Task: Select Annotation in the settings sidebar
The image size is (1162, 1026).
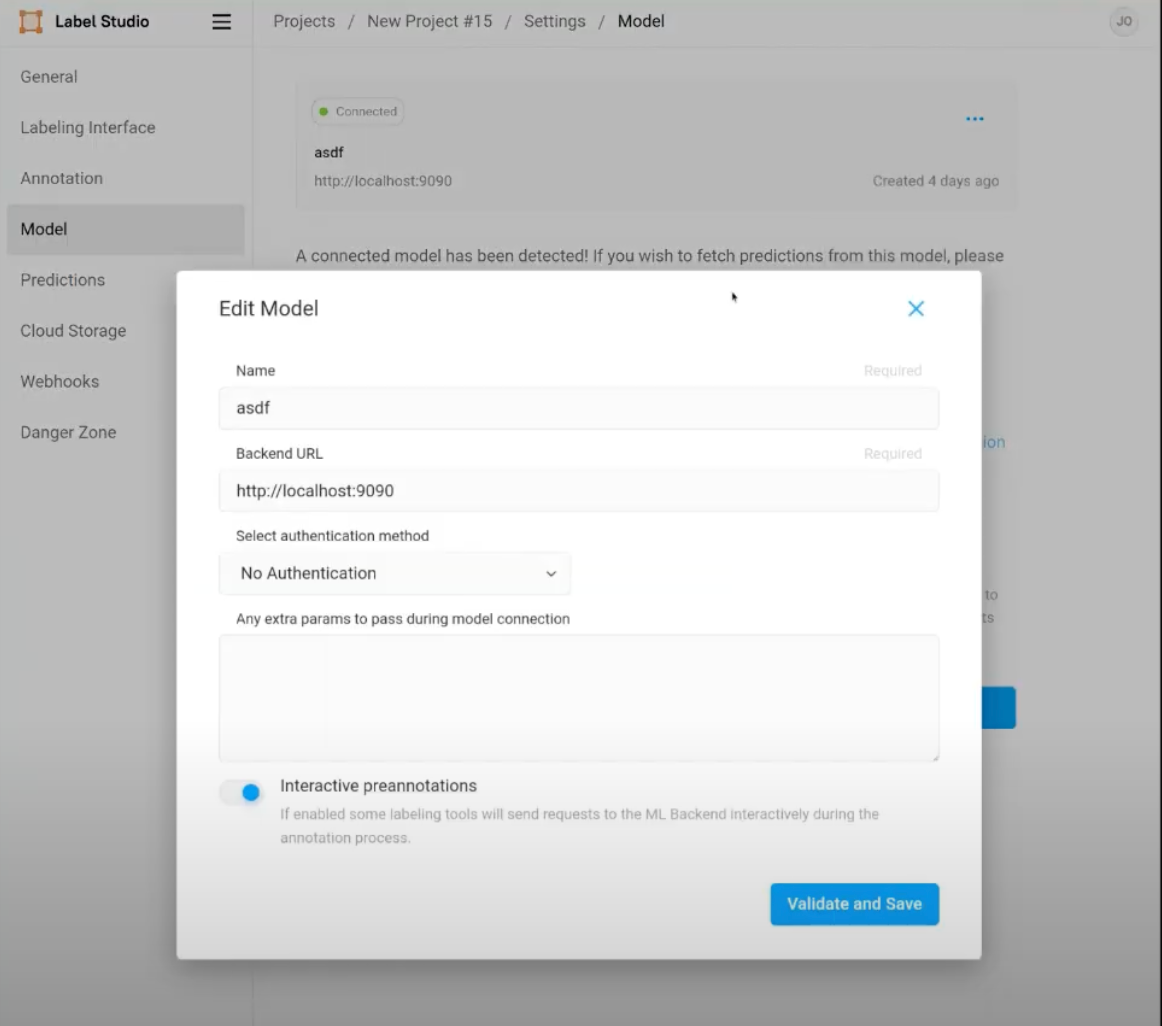Action: (62, 178)
